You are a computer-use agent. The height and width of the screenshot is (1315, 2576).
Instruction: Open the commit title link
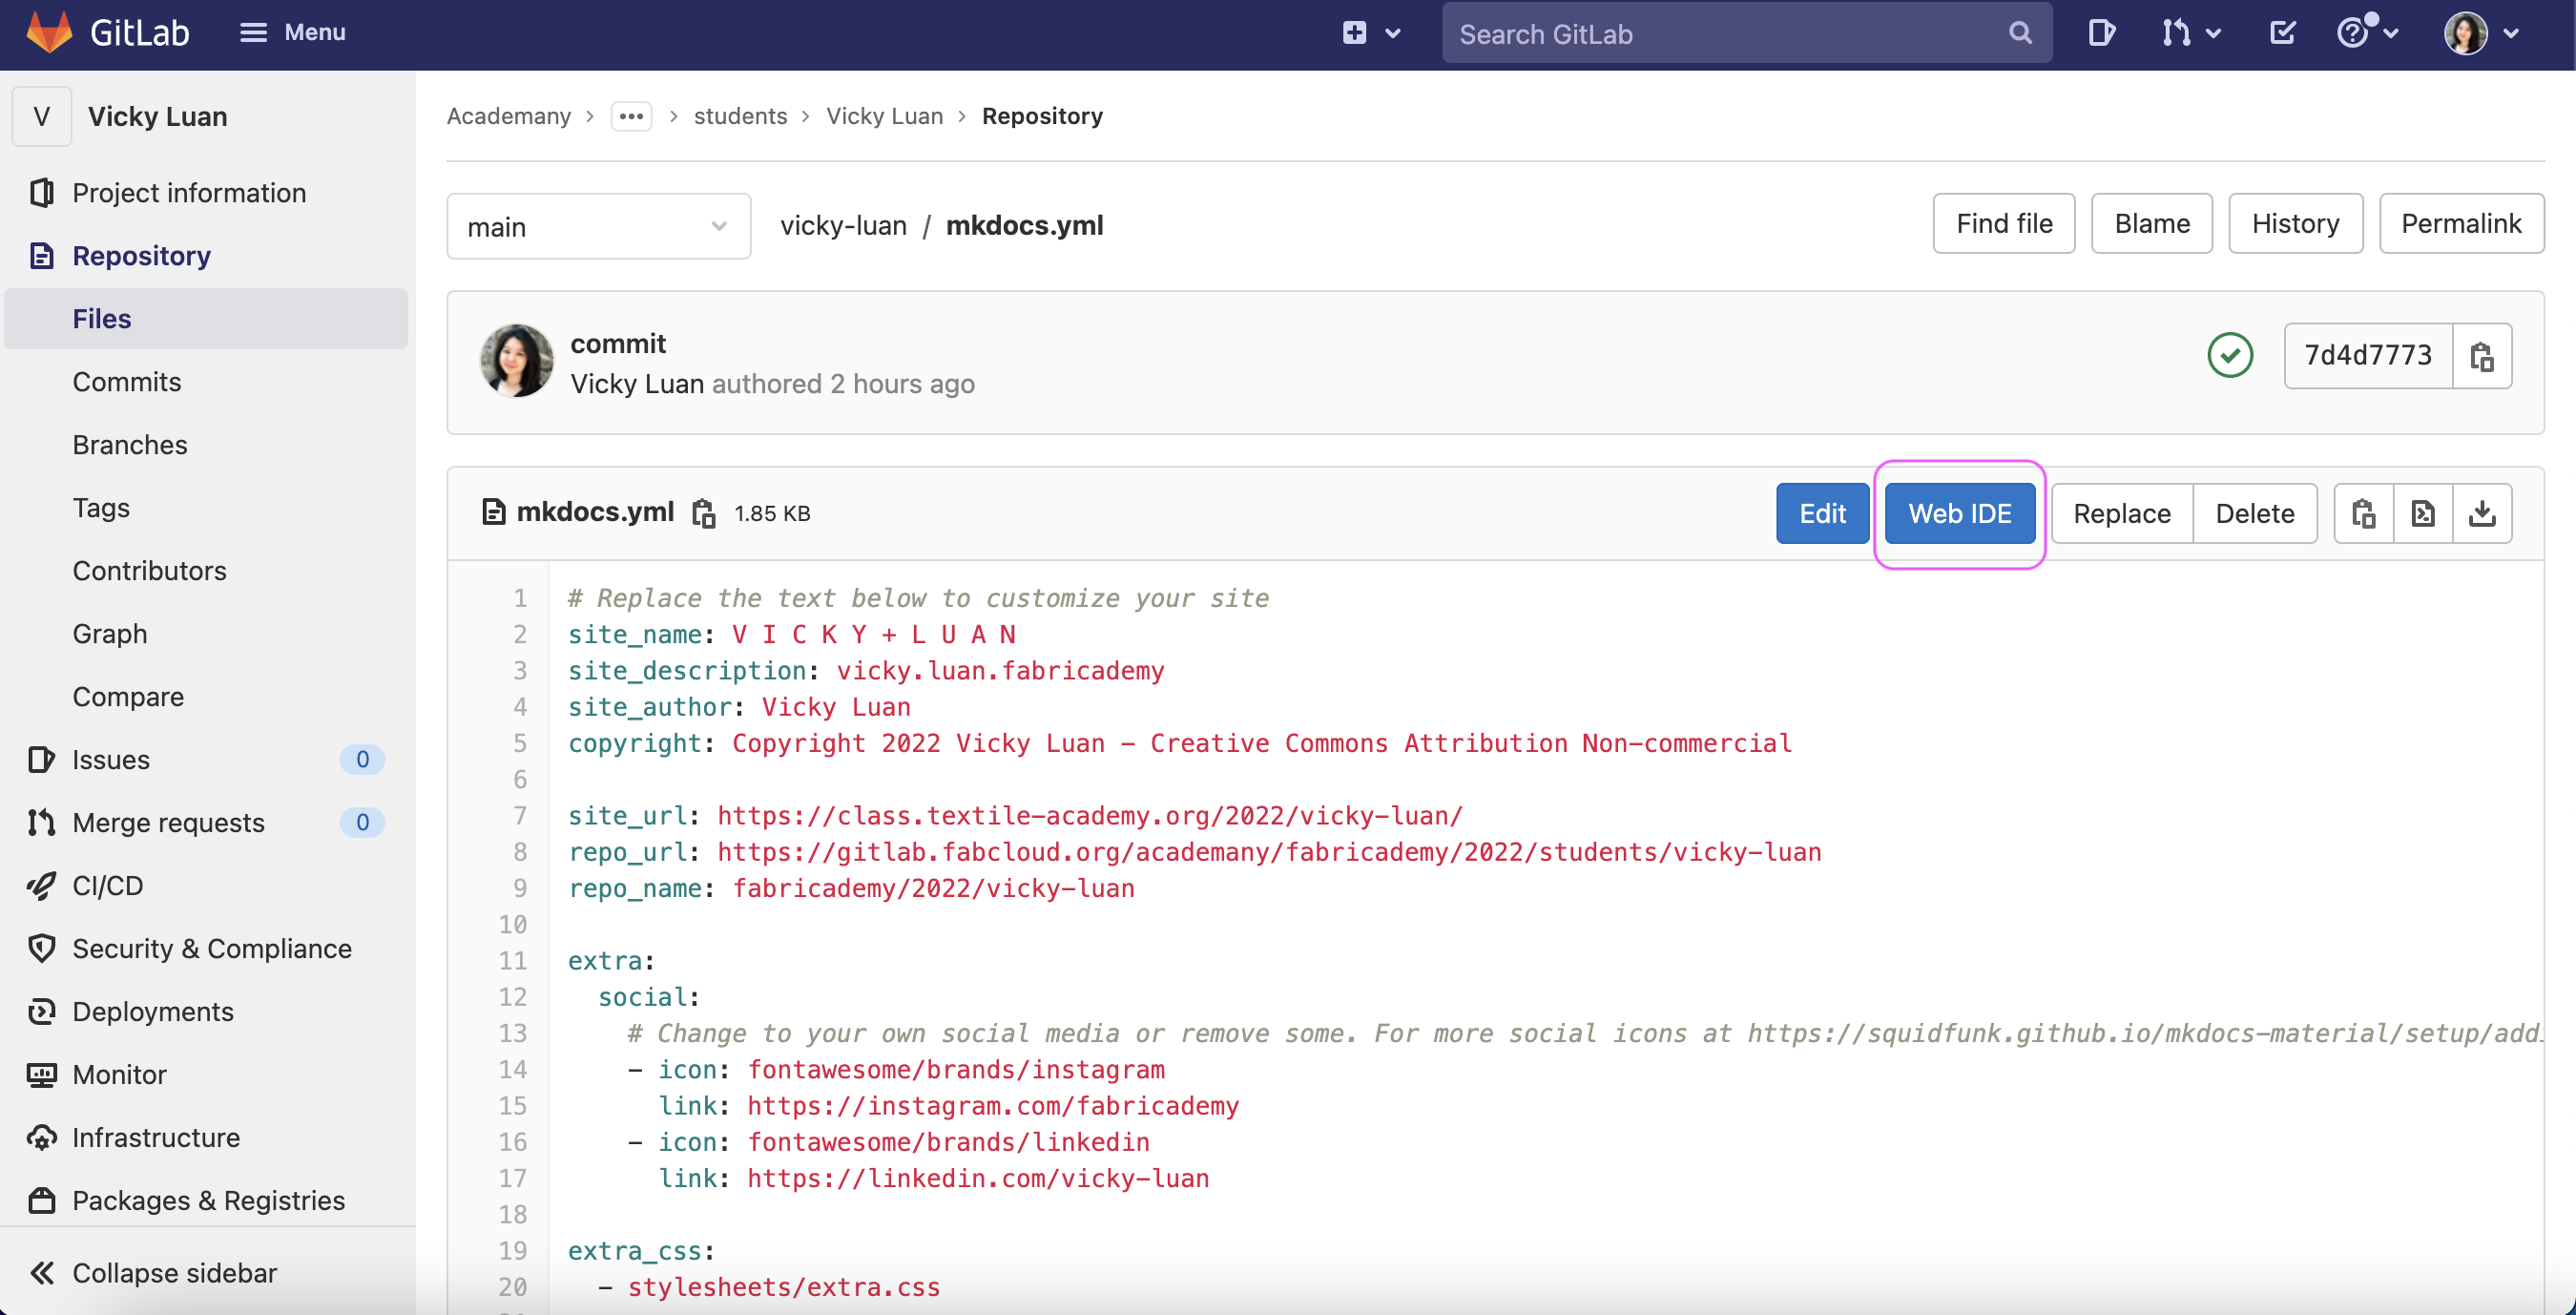[617, 343]
